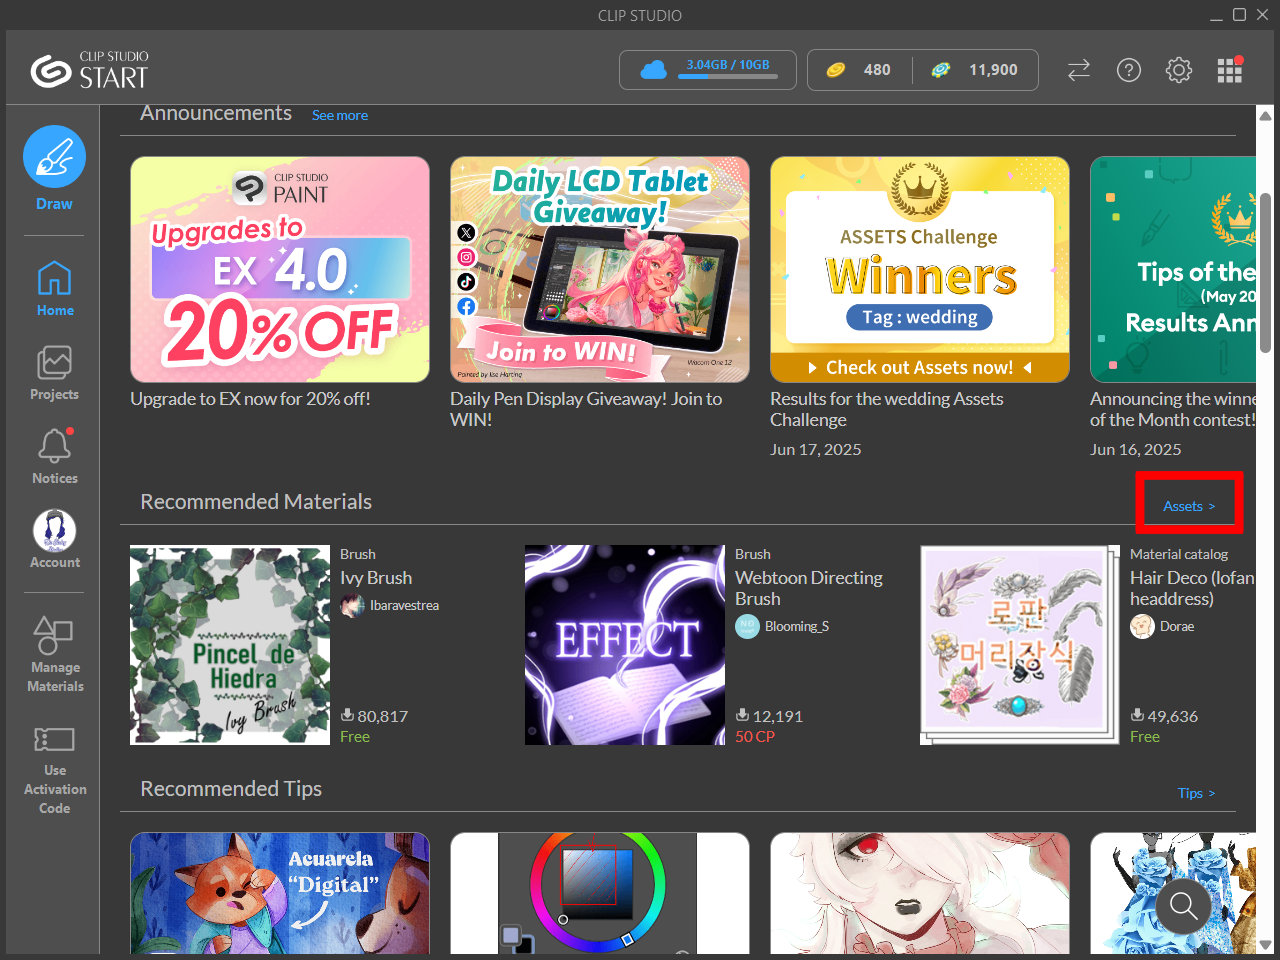
Task: Open Ivy Brush material title
Action: [376, 578]
